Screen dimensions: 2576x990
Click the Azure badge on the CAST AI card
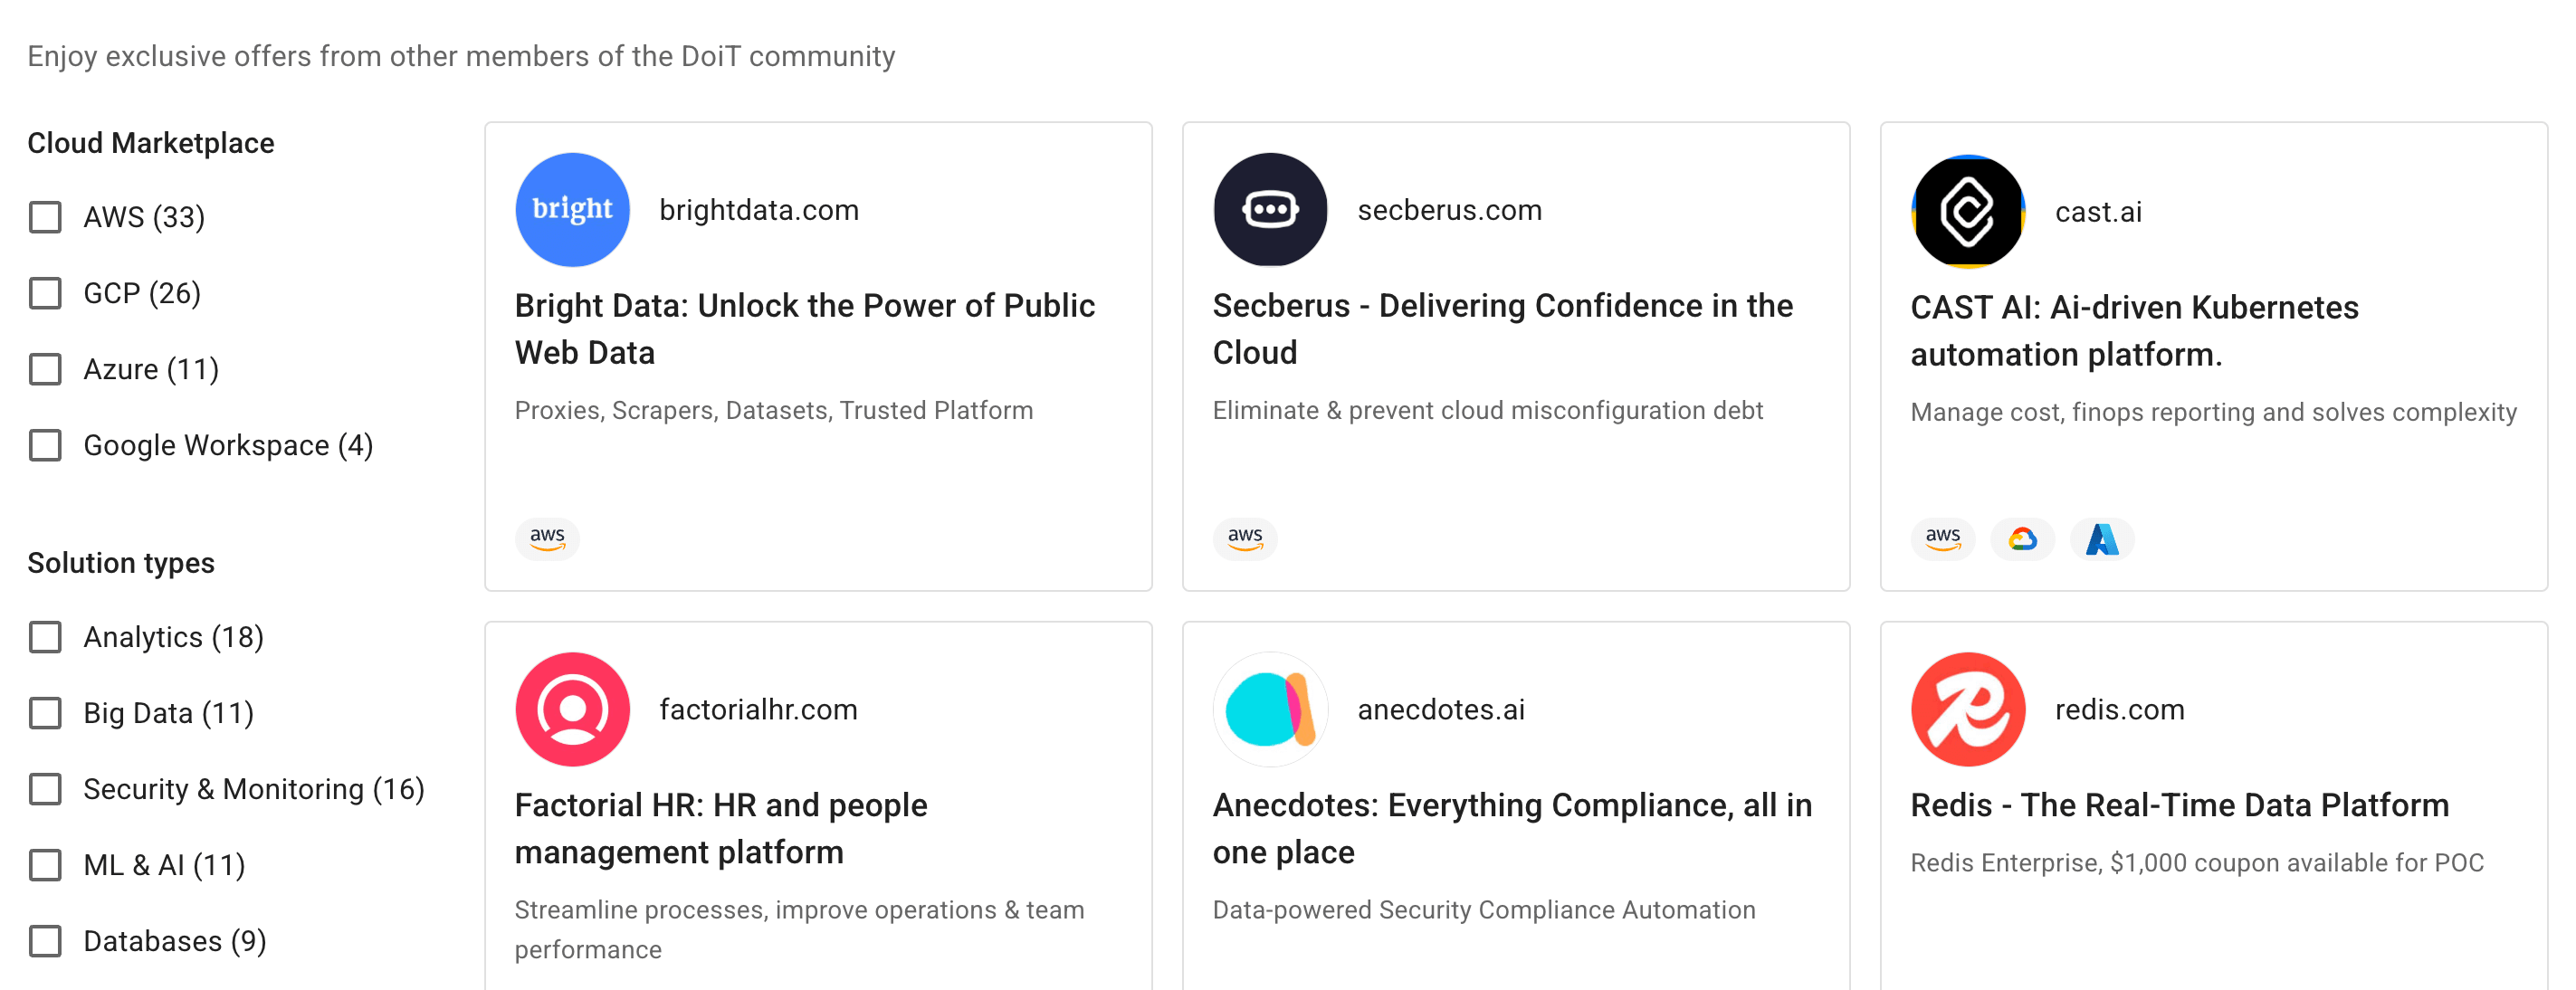(x=2102, y=538)
